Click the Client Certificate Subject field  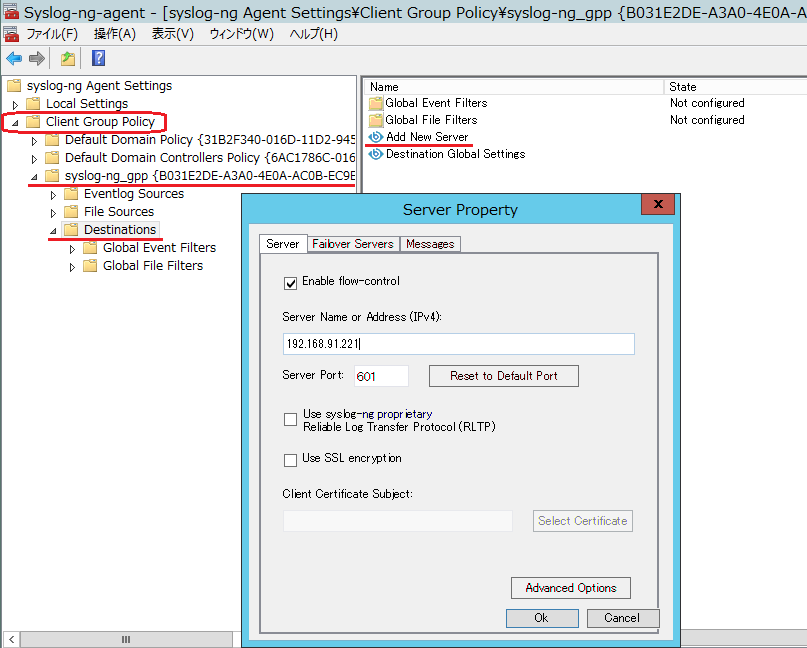tap(397, 521)
